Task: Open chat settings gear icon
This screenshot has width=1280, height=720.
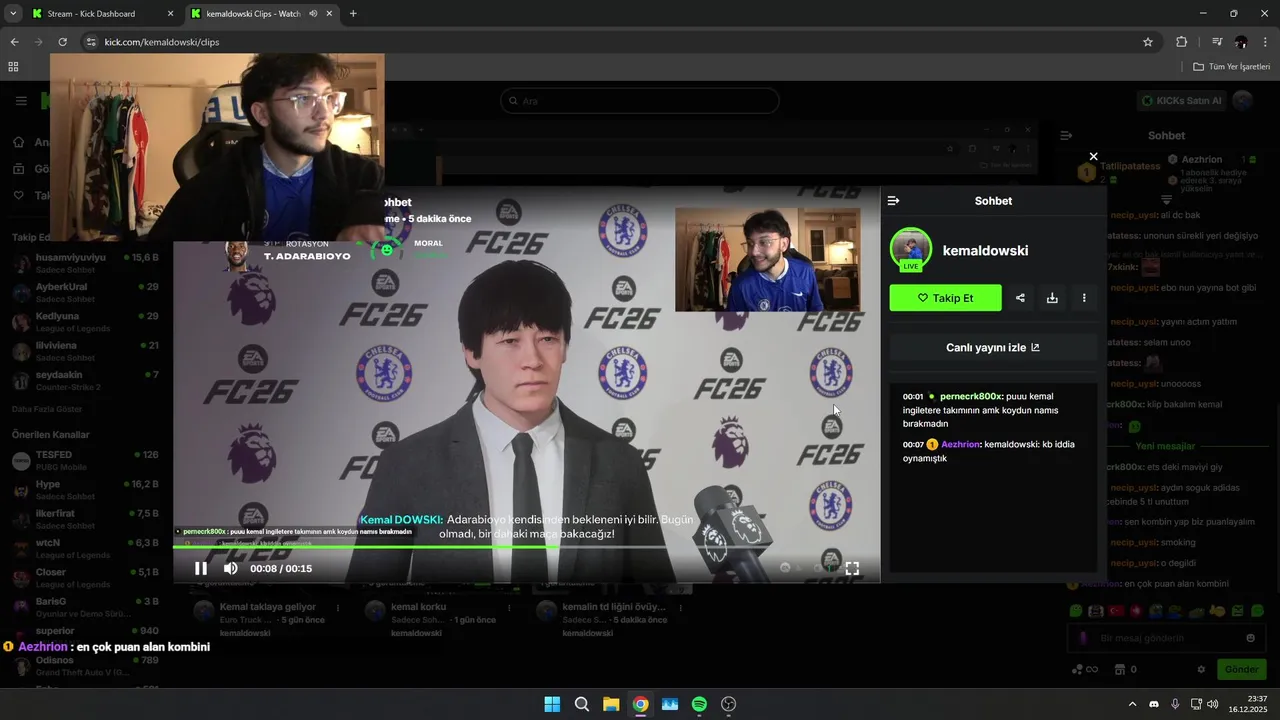Action: tap(1201, 669)
